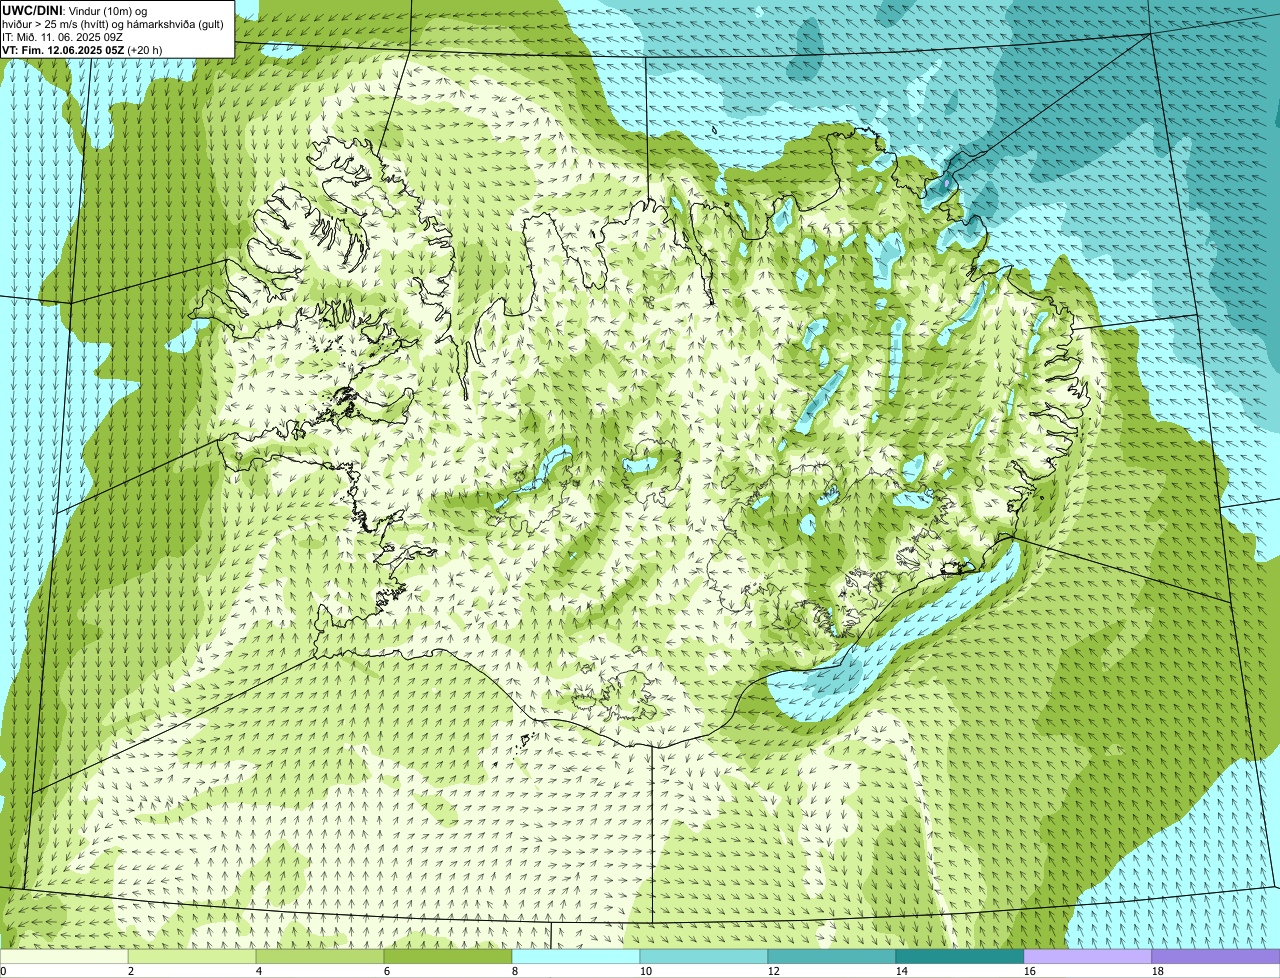Click the 'UWC/DINI: Vindur (10m) og' title line
Screen dimensions: 1280x978
click(75, 11)
